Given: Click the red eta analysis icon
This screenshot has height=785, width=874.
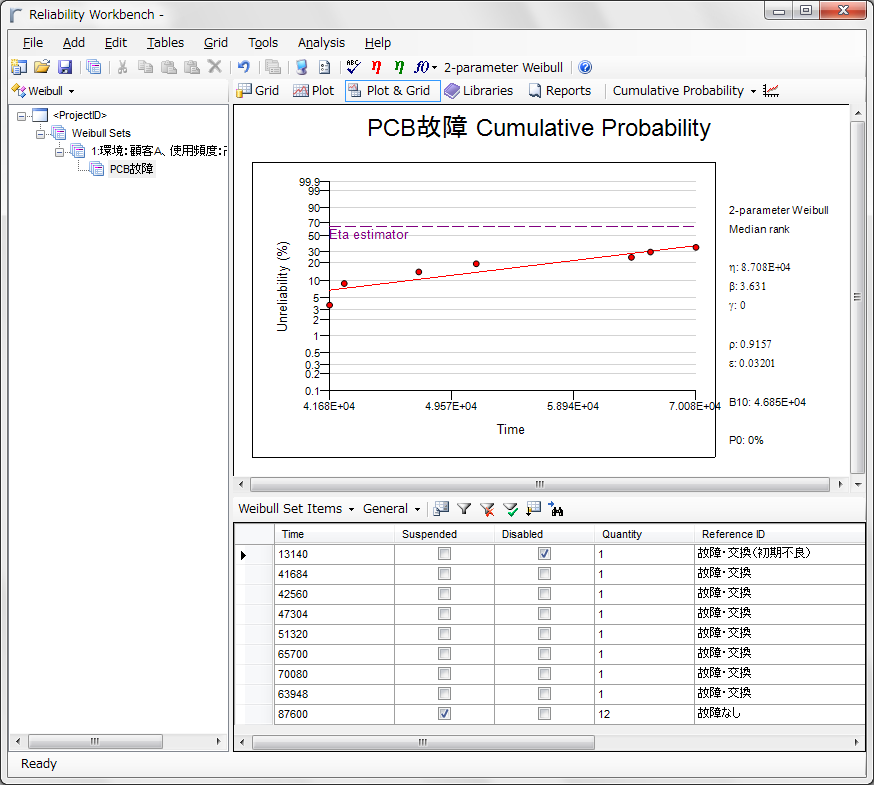Looking at the screenshot, I should pos(376,67).
